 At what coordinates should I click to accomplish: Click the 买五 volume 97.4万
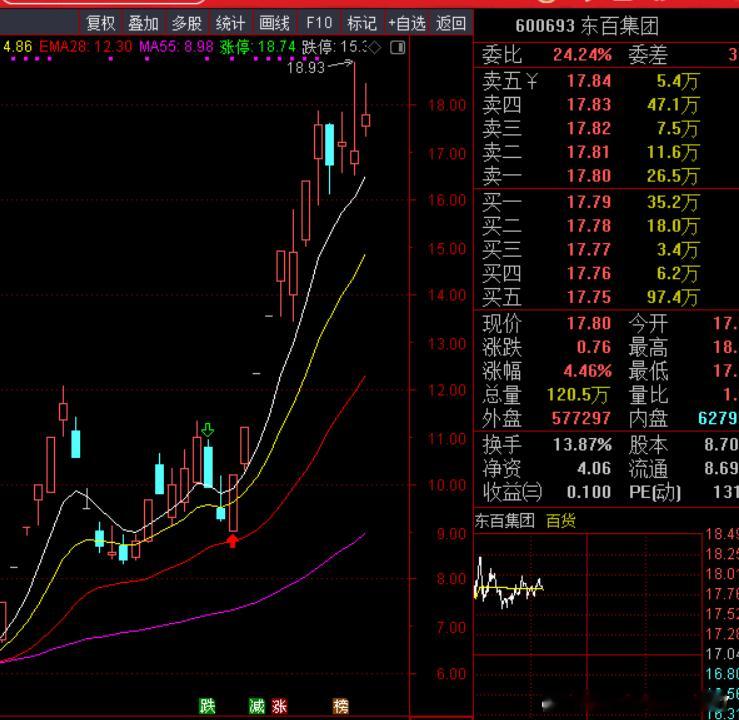[x=673, y=297]
